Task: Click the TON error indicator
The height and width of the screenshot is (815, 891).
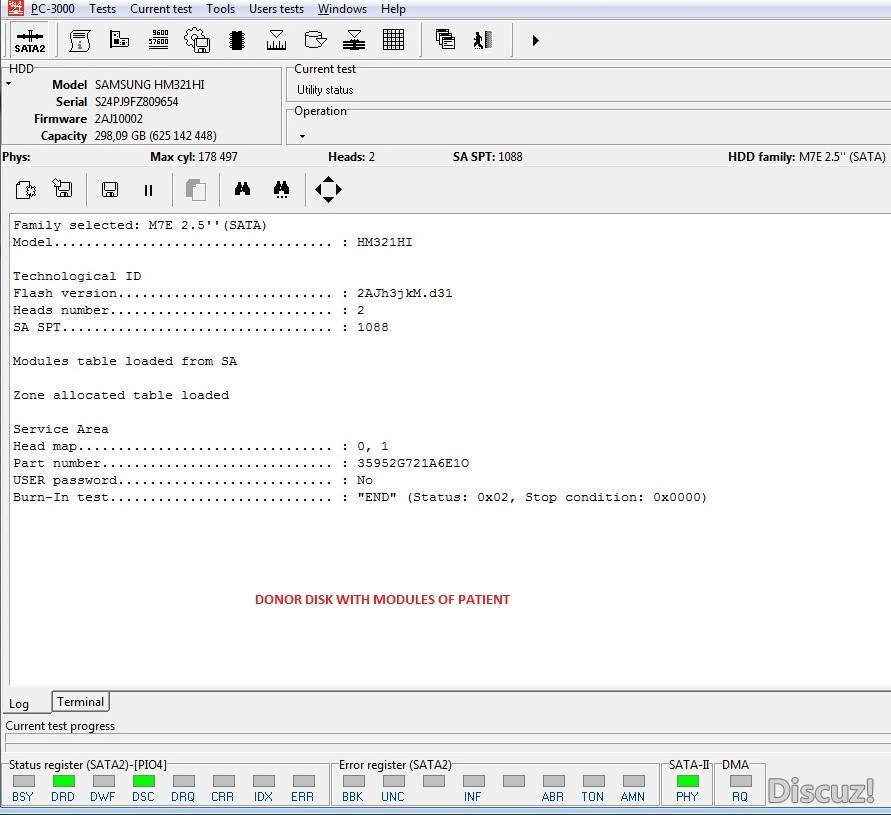Action: tap(593, 781)
